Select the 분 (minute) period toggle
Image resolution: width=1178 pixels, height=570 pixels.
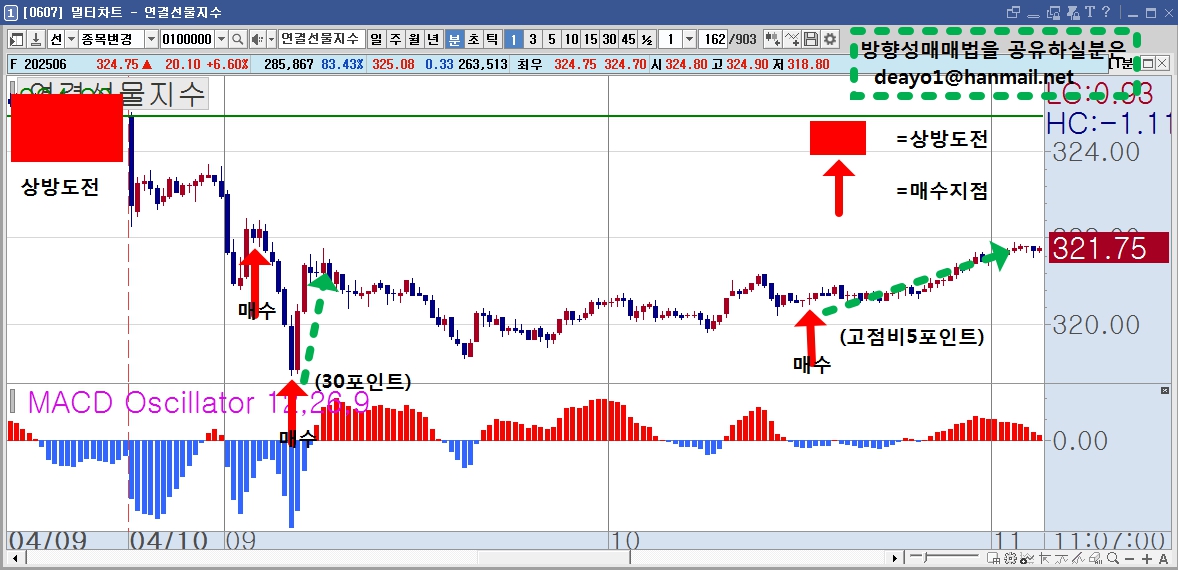click(455, 39)
